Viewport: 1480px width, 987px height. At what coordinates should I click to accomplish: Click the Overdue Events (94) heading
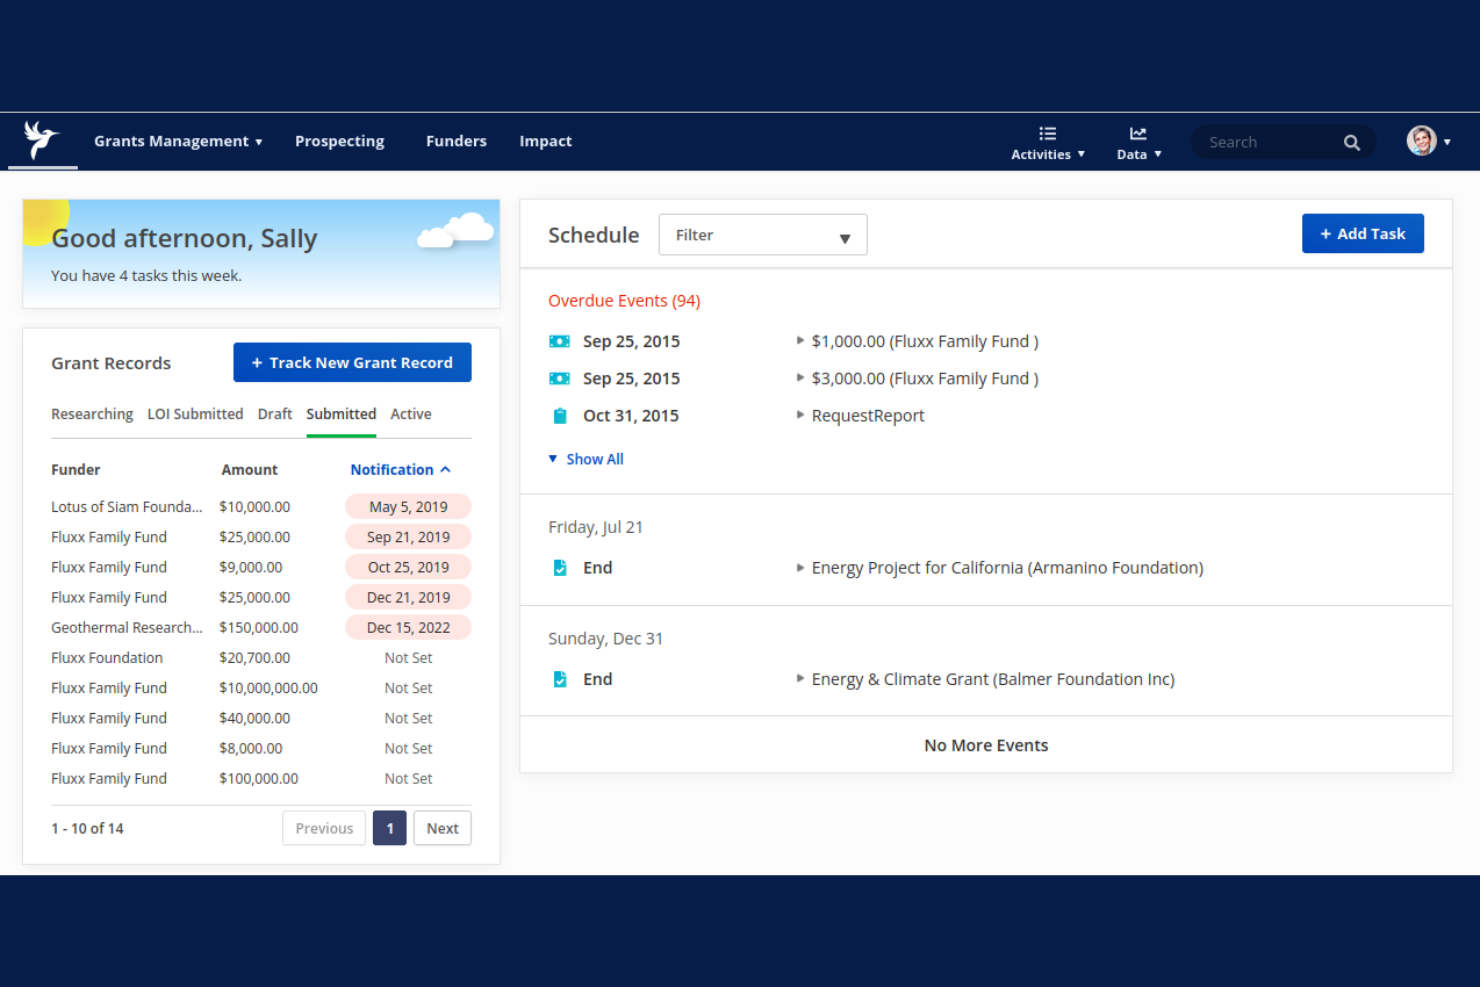coord(624,301)
